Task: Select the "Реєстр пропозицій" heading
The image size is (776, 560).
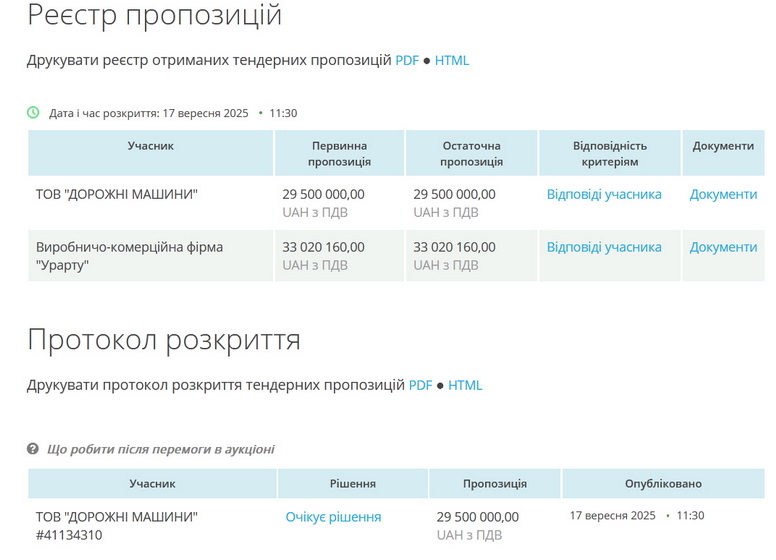Action: pyautogui.click(x=154, y=16)
